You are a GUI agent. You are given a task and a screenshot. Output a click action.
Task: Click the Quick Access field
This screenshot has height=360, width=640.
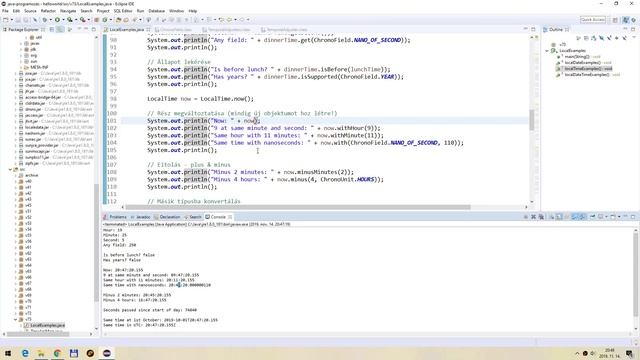[593, 20]
